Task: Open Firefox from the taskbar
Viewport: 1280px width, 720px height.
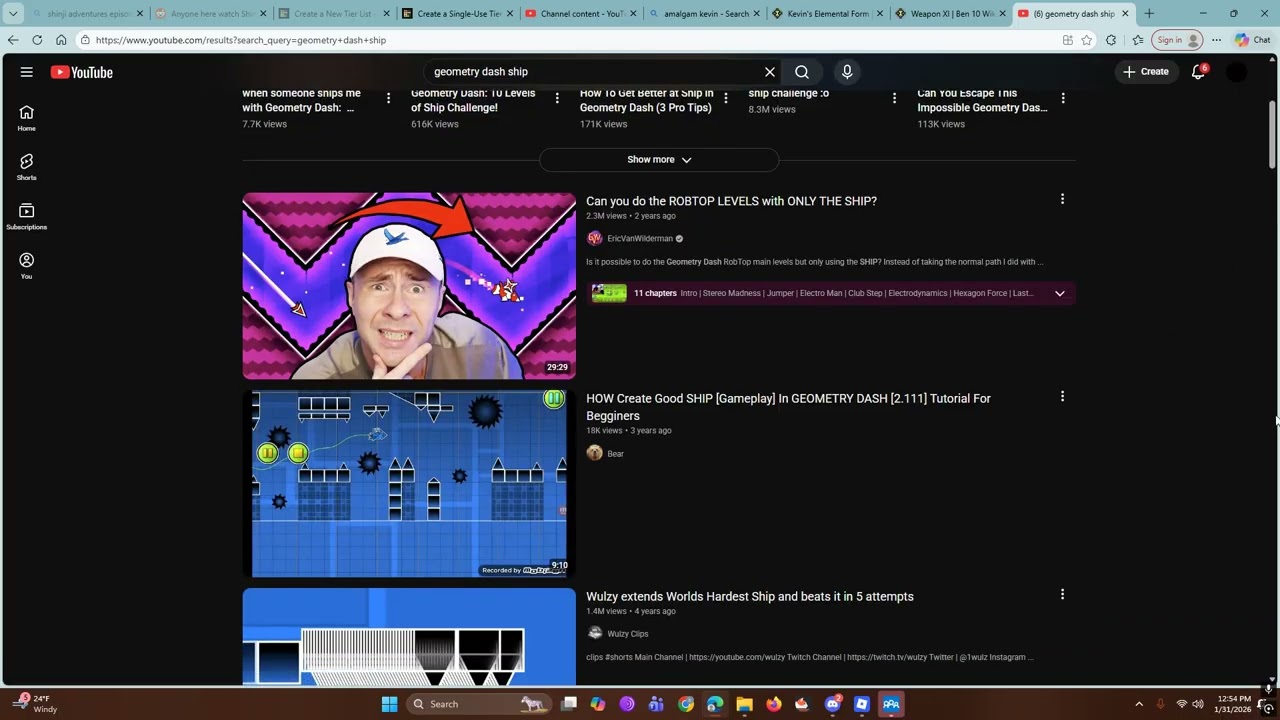Action: point(774,704)
